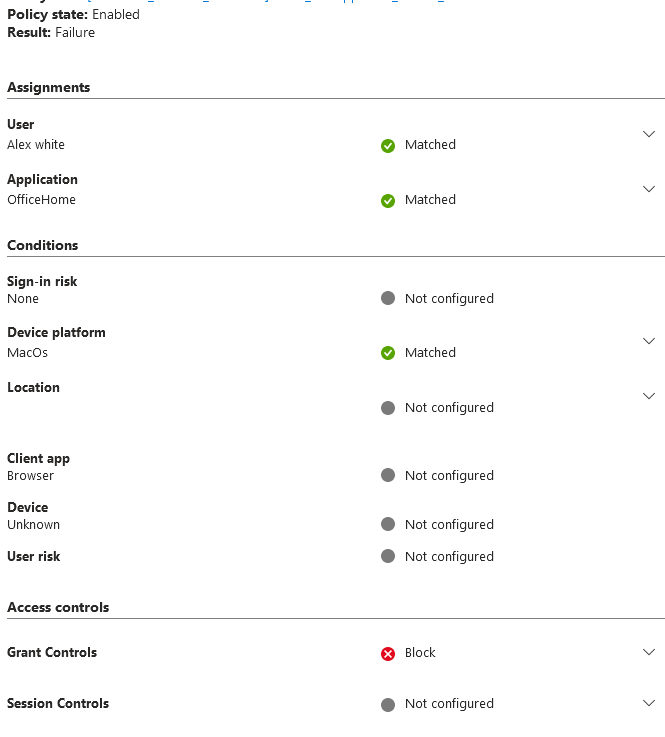Click the Block label under Access controls
Image resolution: width=665 pixels, height=737 pixels.
click(420, 653)
